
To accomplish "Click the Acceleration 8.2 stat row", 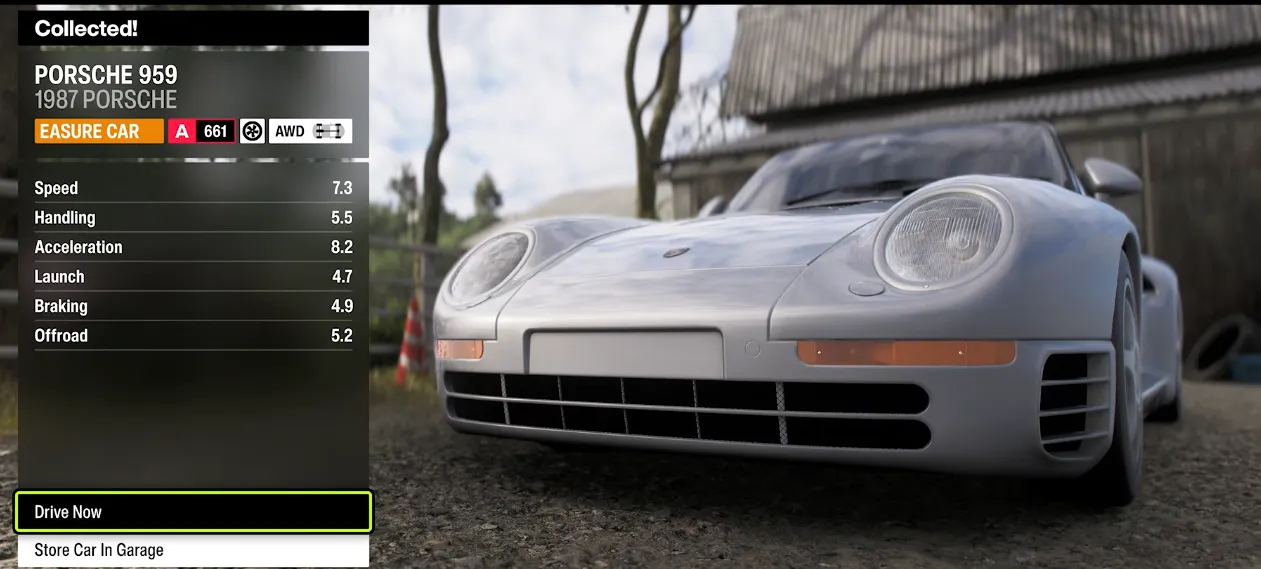I will 193,247.
